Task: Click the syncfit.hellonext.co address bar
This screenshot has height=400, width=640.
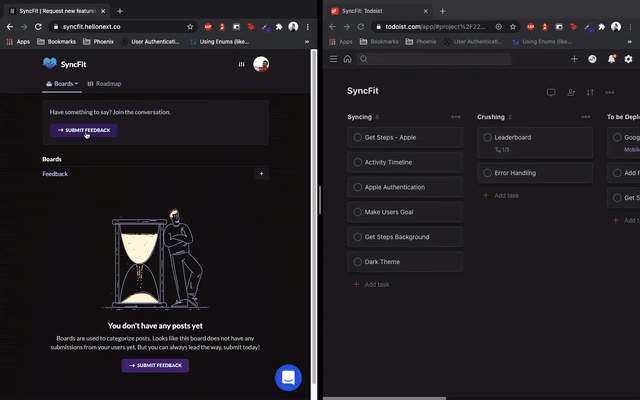Action: pos(122,27)
